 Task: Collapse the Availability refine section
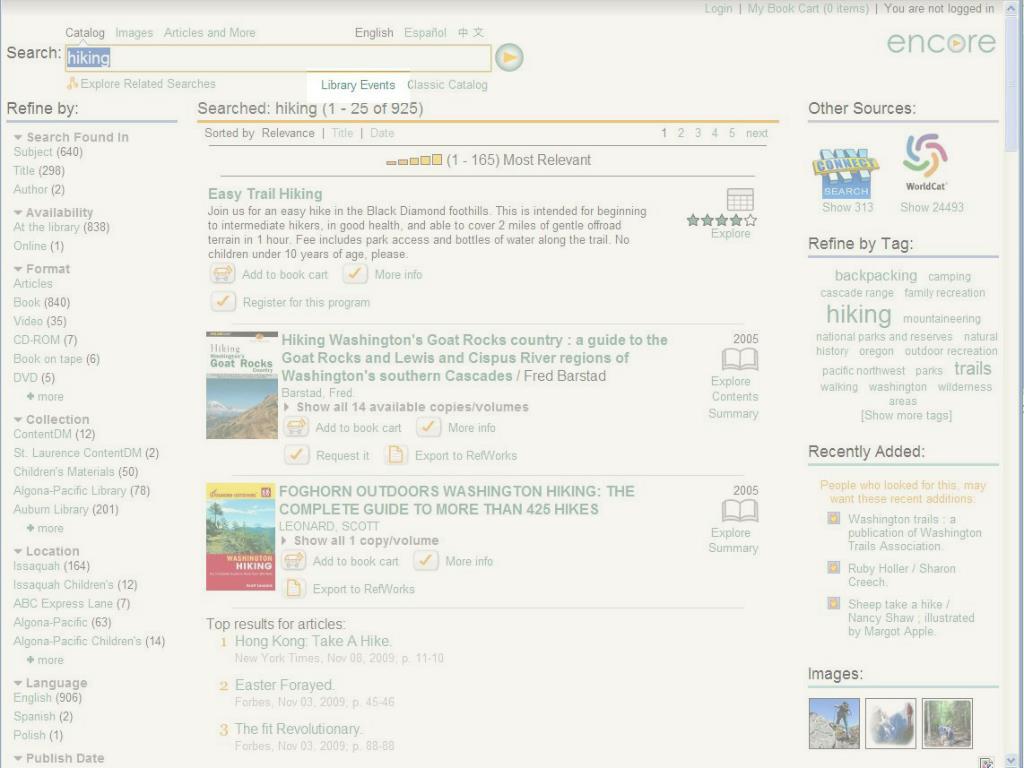click(18, 213)
